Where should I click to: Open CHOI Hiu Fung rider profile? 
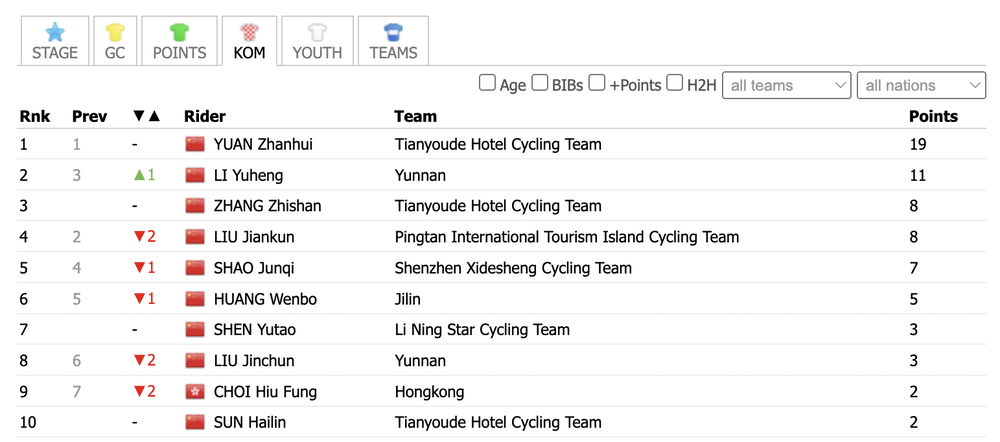pyautogui.click(x=265, y=392)
